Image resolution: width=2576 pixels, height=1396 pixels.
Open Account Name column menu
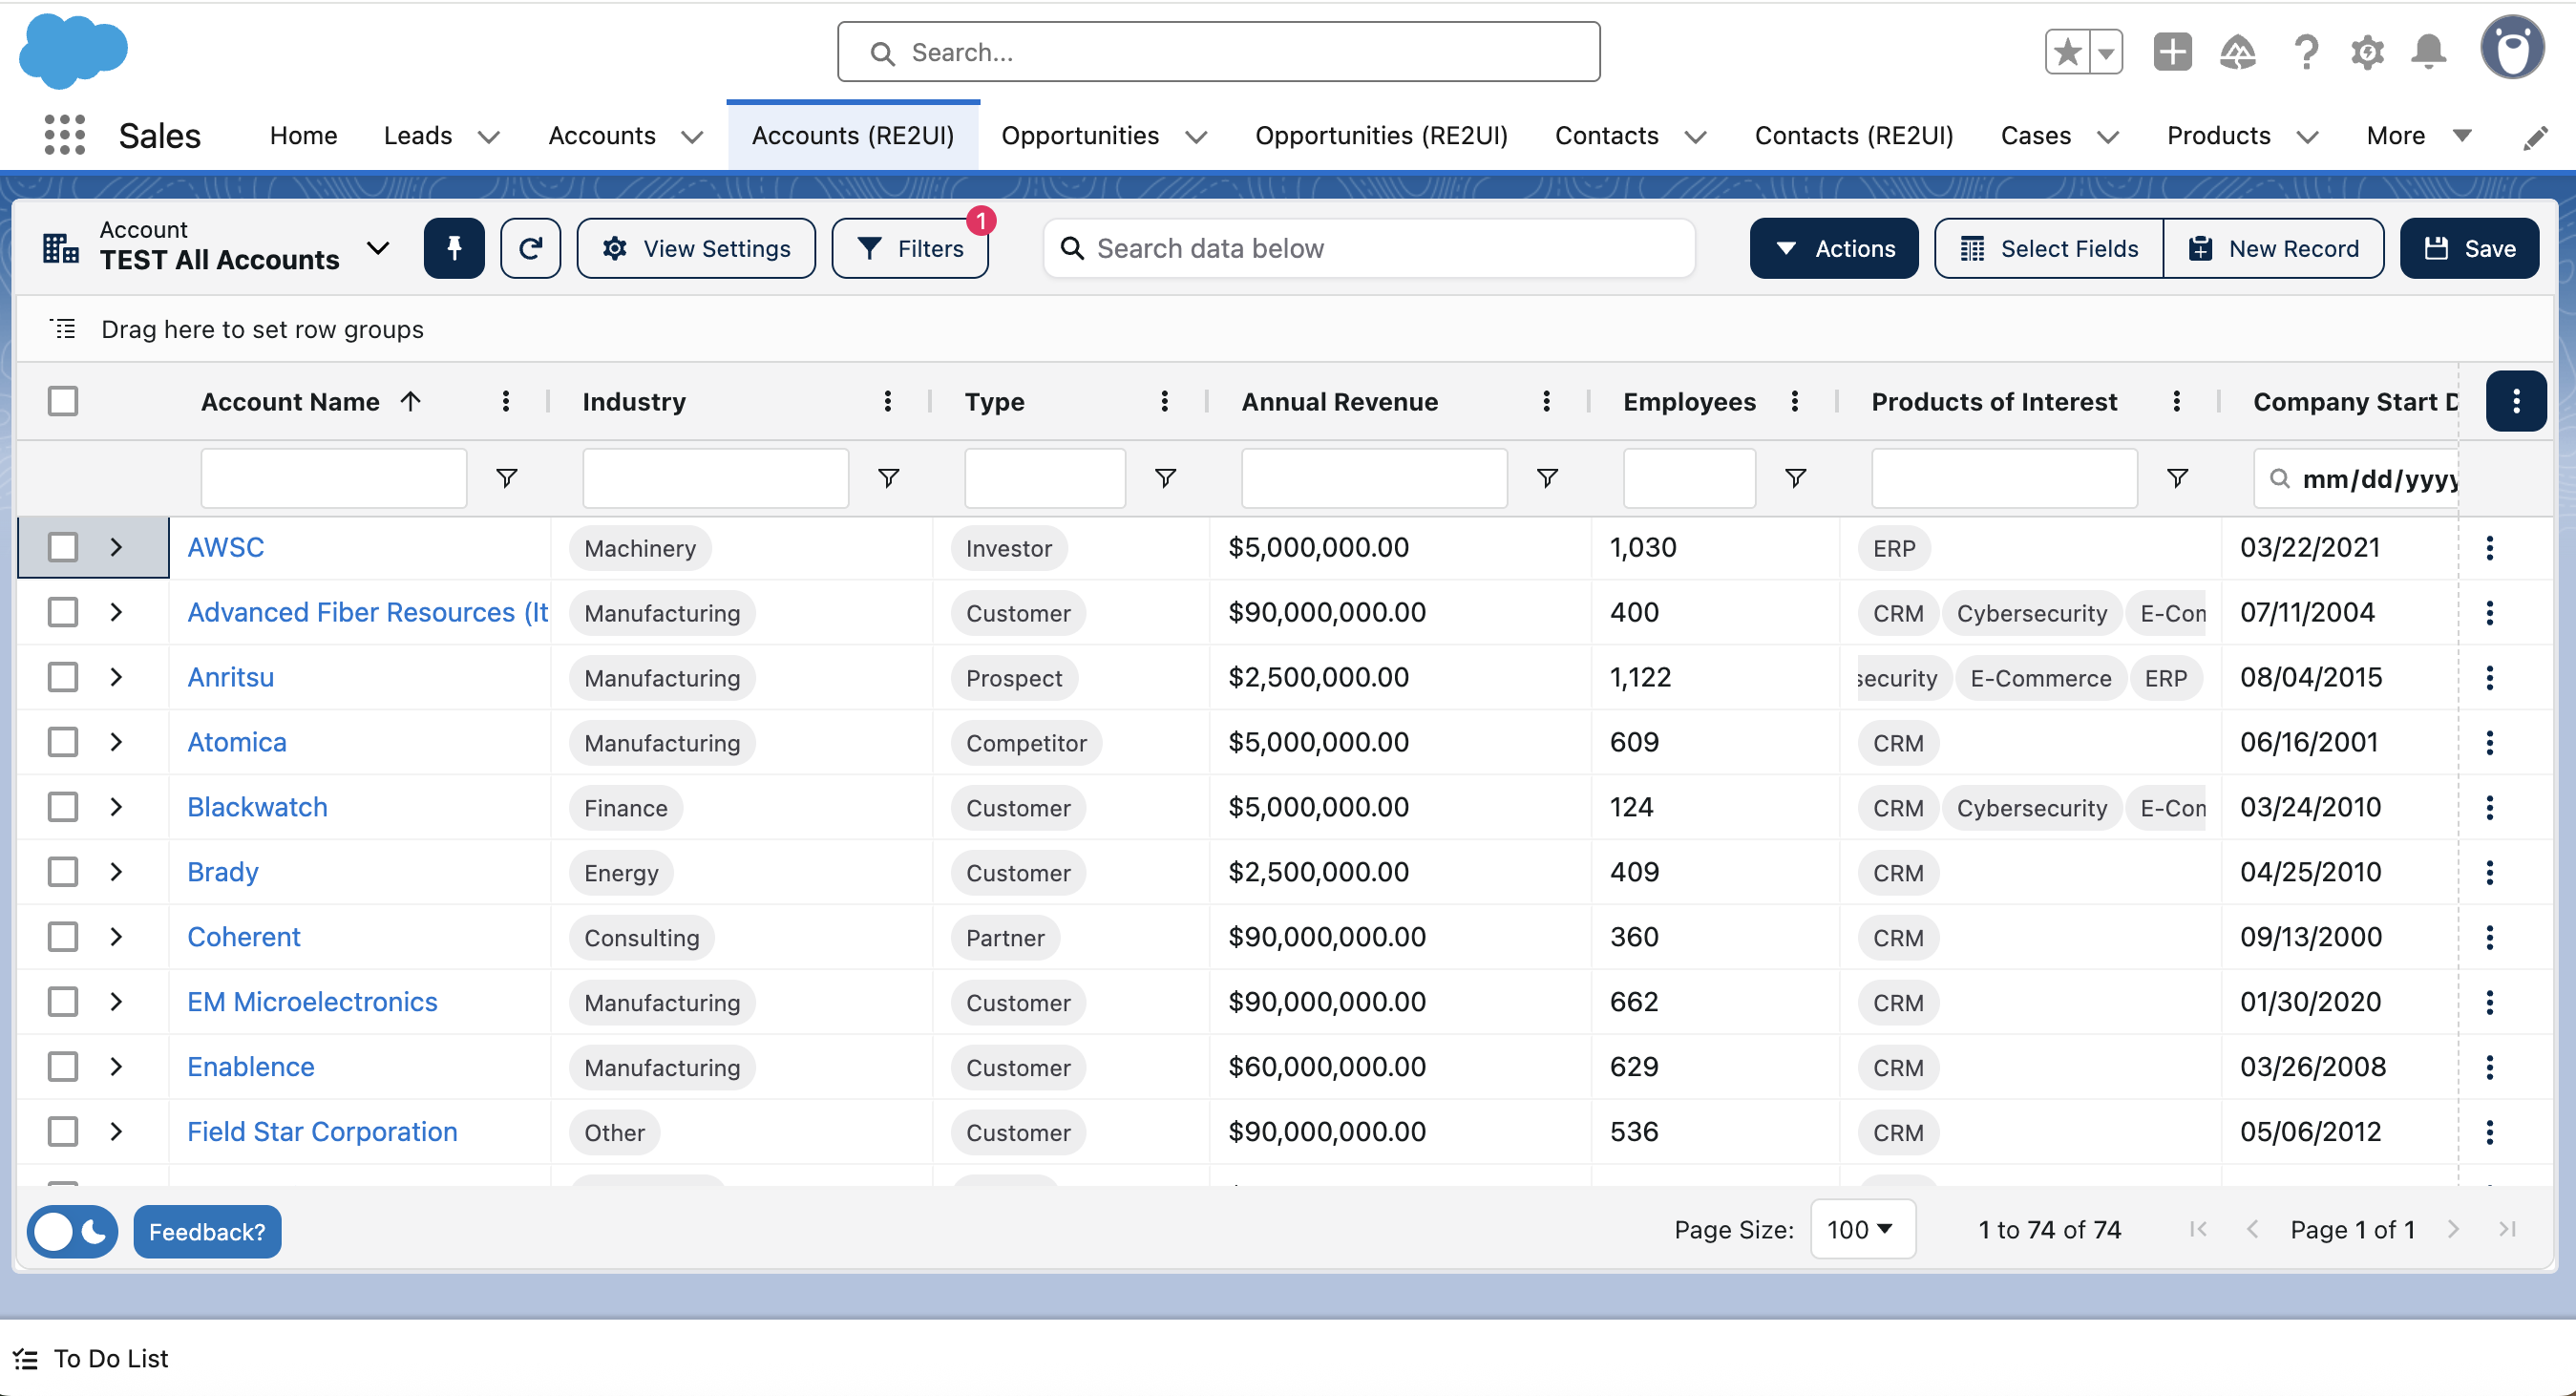(506, 401)
